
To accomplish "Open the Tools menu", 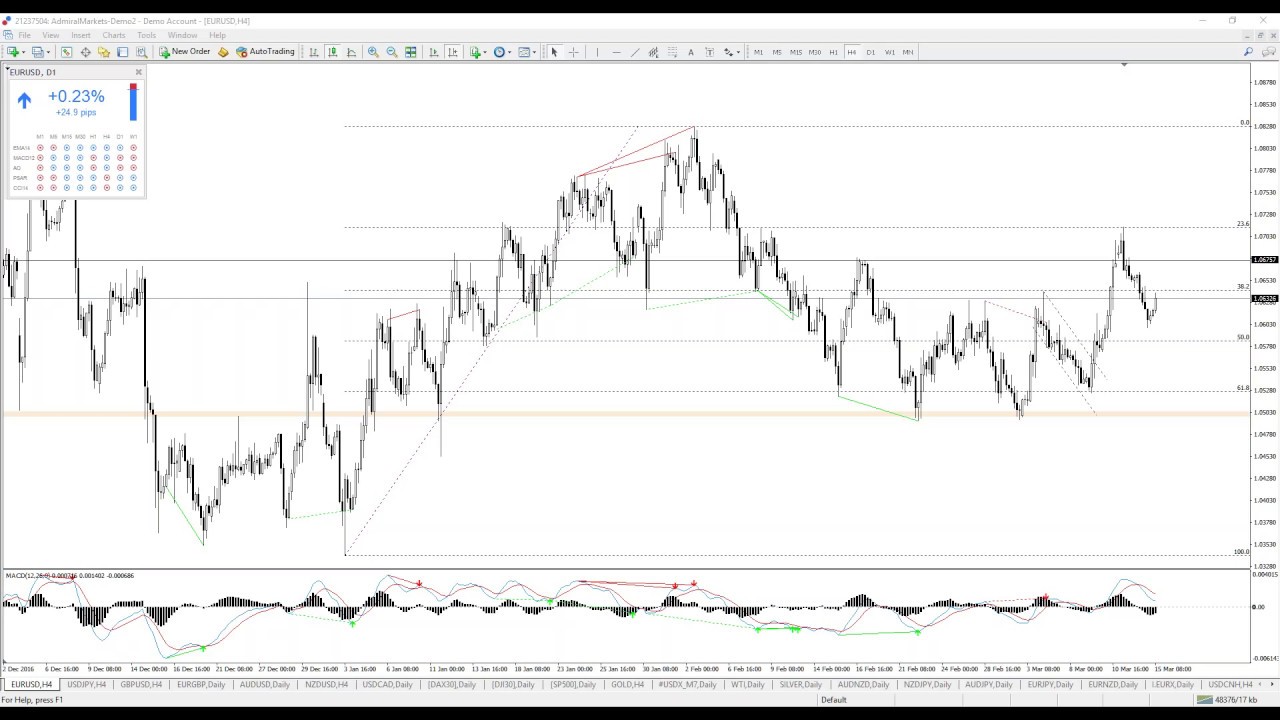I will point(147,35).
